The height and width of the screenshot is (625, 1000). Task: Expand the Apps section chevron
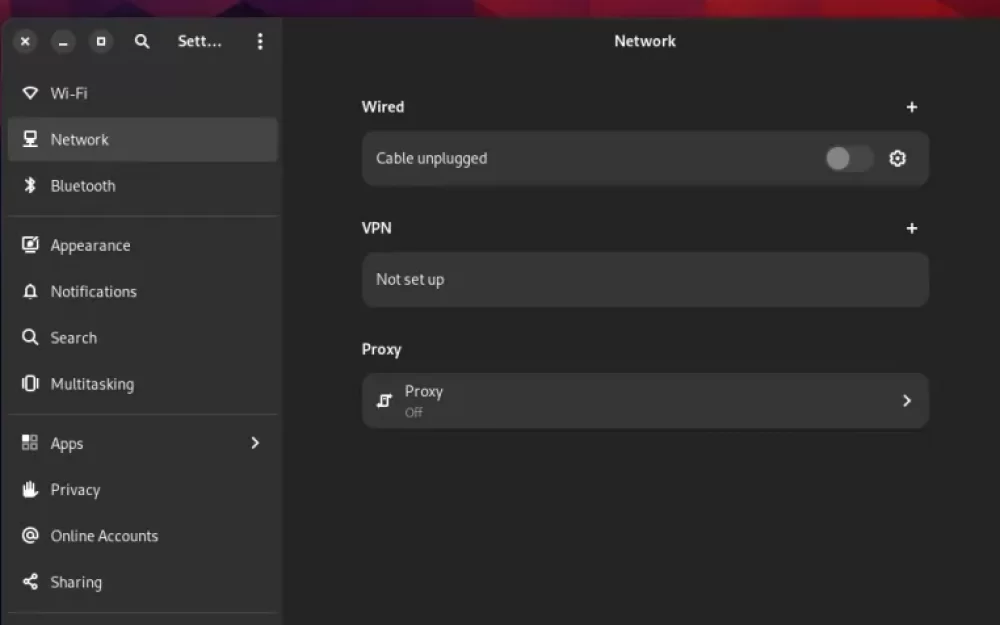pos(255,443)
